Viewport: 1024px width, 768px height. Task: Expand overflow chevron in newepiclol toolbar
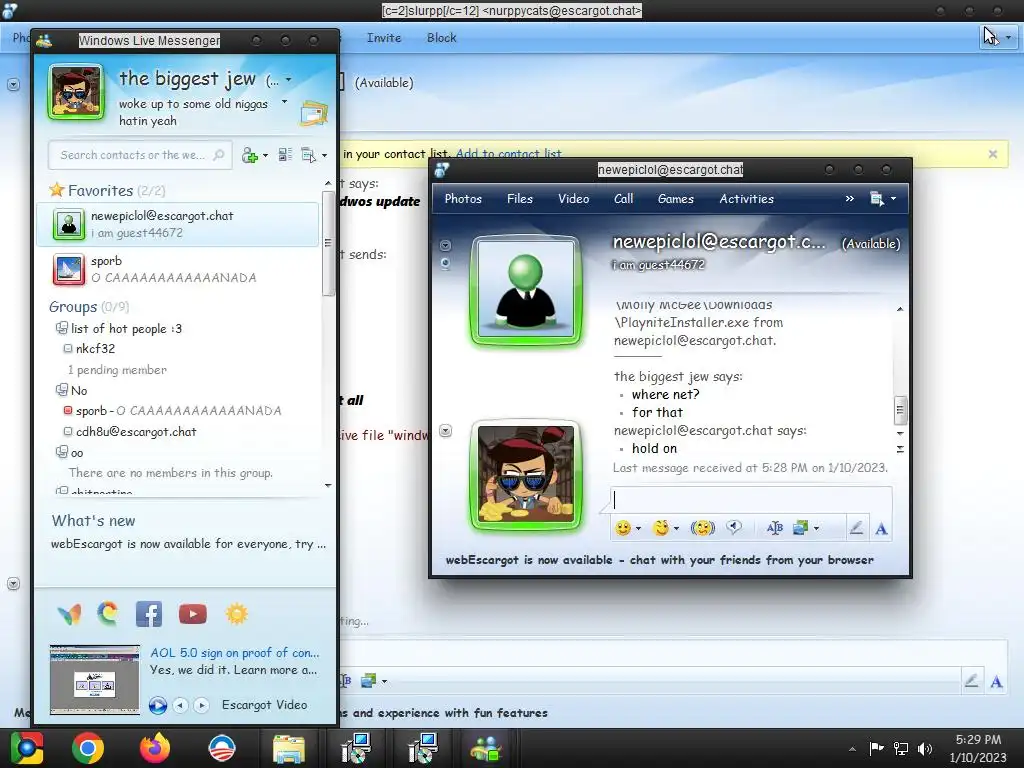(x=850, y=199)
